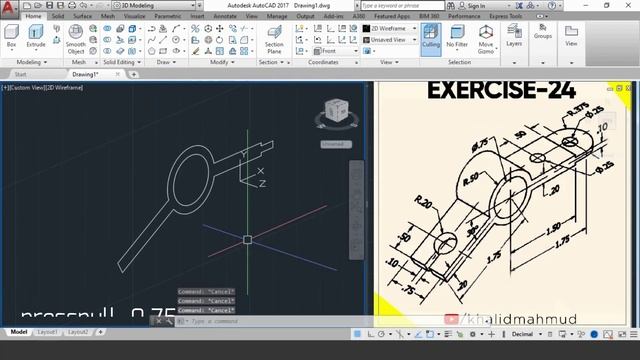Viewport: 640px width, 360px height.
Task: Select the Move Gizmo tool
Action: pos(486,39)
